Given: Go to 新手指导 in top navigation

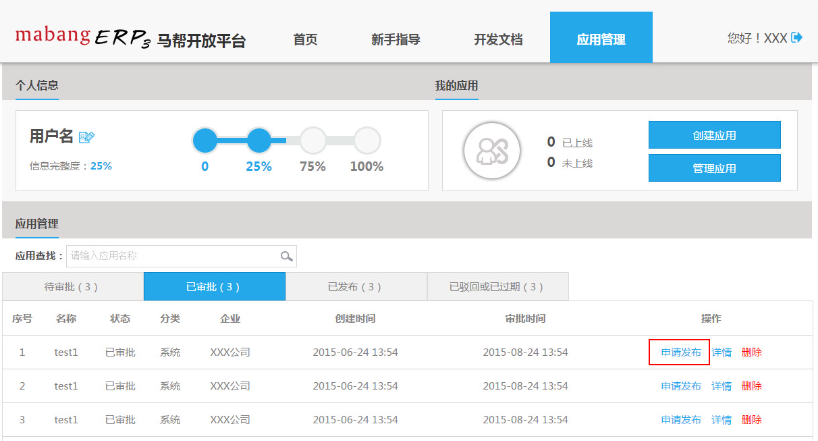Looking at the screenshot, I should 395,40.
